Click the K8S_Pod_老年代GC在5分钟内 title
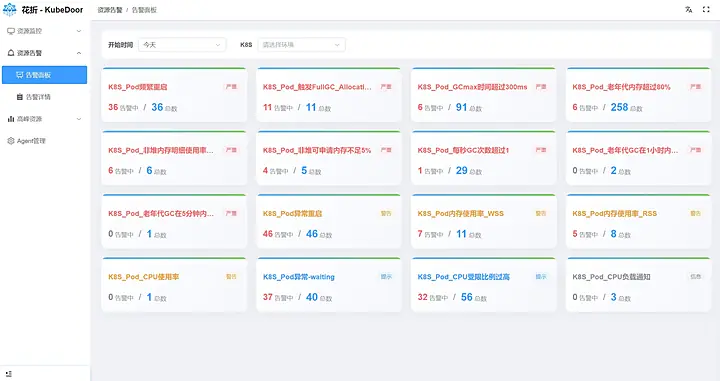 [x=161, y=214]
